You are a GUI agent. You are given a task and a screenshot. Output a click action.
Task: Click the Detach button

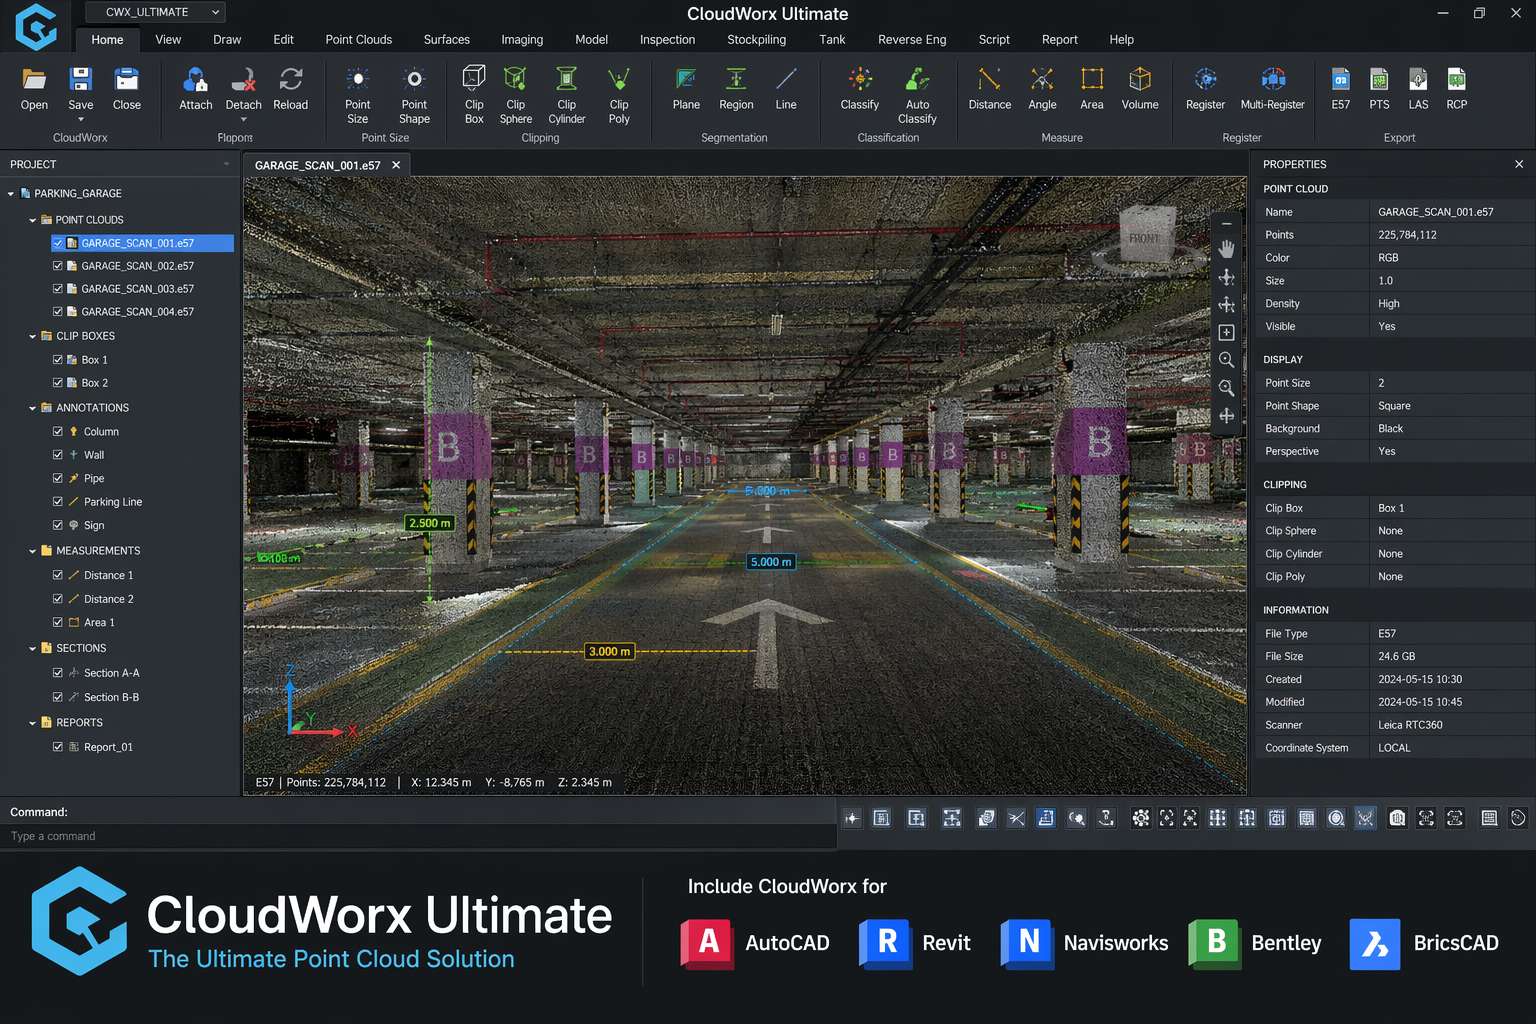(x=243, y=89)
